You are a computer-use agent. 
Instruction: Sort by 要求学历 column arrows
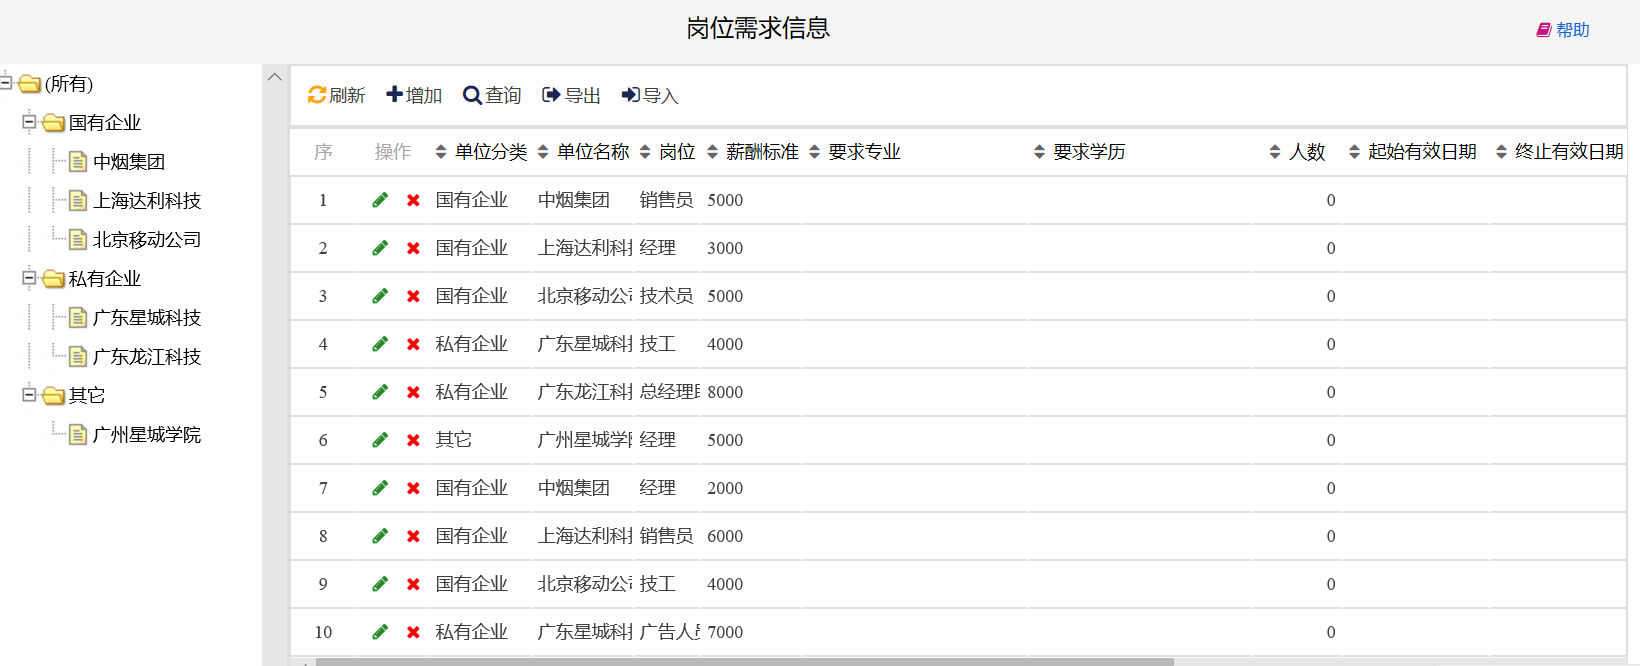tap(1040, 152)
